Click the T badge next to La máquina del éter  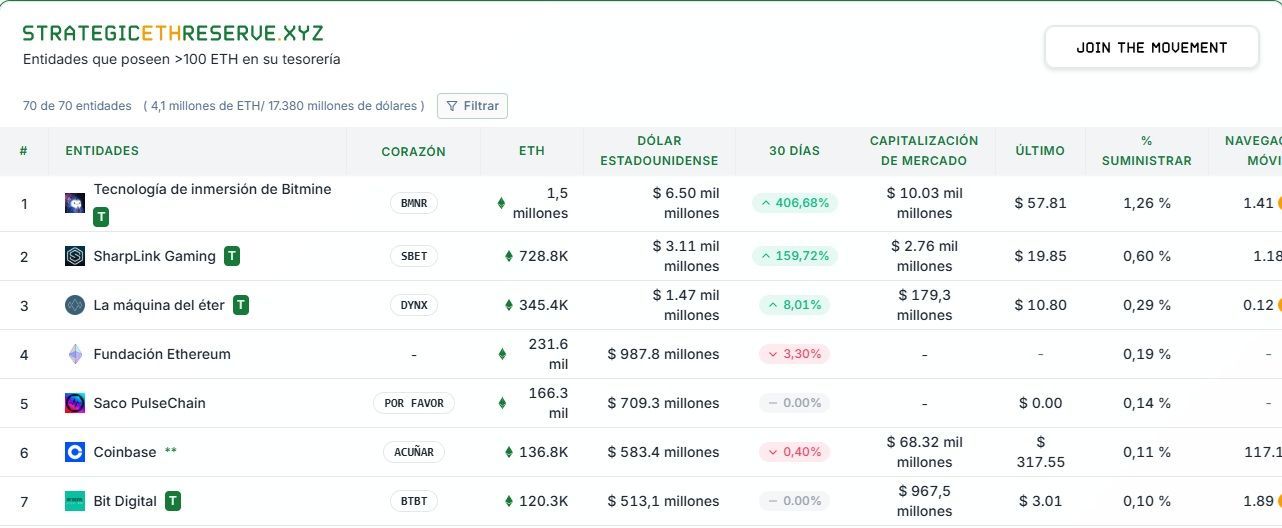(241, 305)
